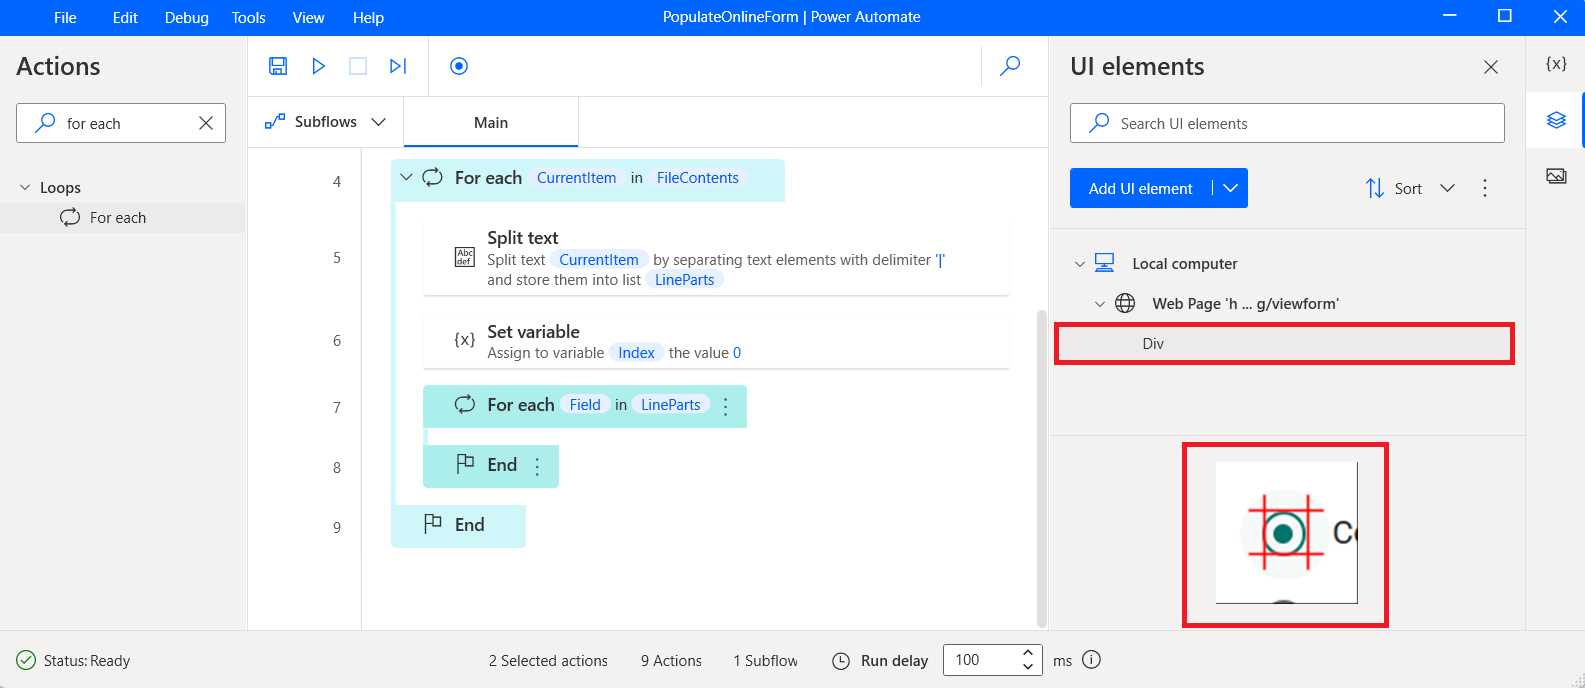Clear the 'for each' actions search
Screen dimensions: 1585x688
(x=206, y=123)
